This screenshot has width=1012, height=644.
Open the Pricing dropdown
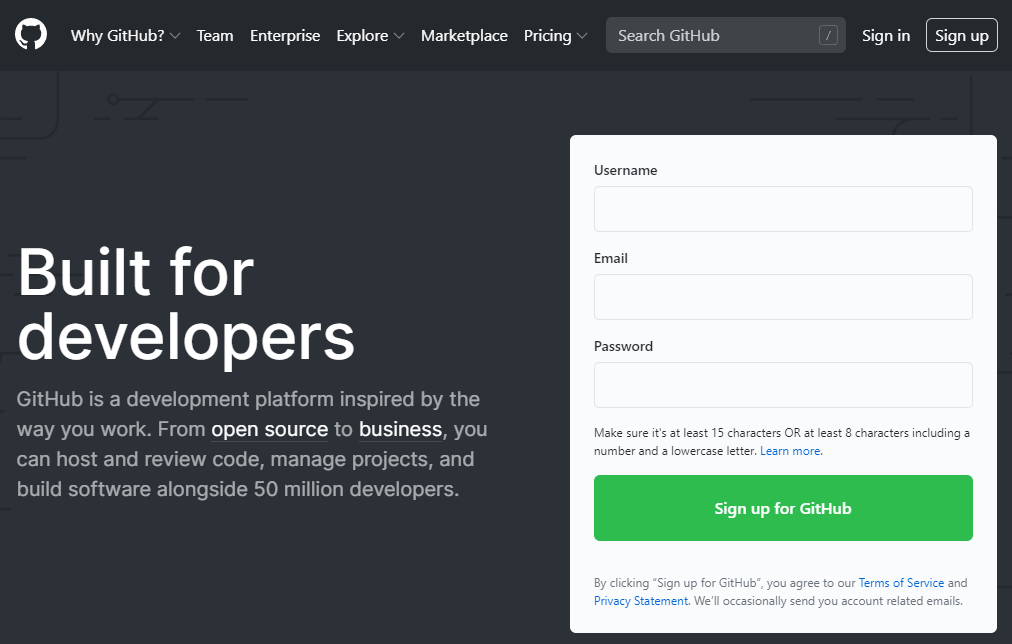click(x=555, y=35)
